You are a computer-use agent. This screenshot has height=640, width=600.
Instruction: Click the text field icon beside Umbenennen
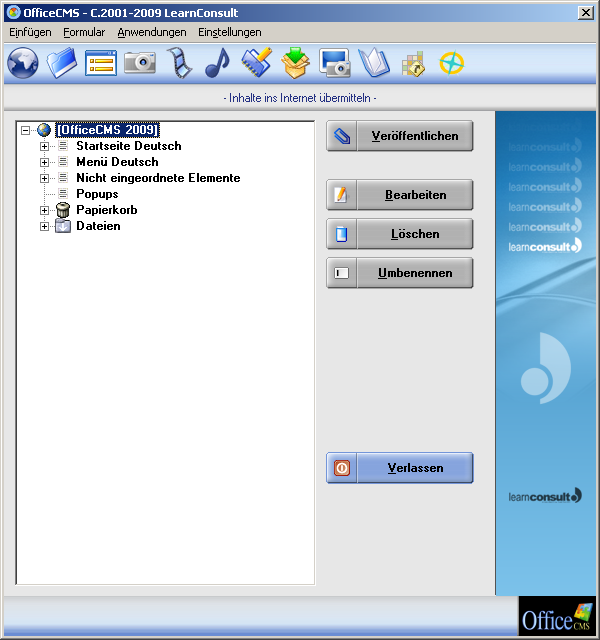click(x=342, y=273)
